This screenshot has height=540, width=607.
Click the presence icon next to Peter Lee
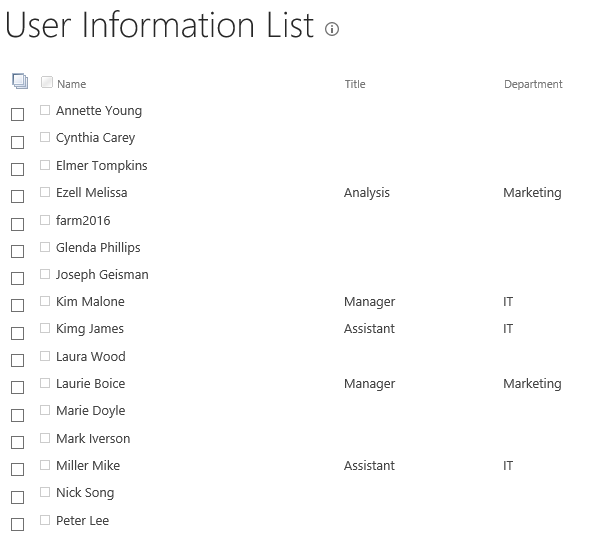coord(45,520)
